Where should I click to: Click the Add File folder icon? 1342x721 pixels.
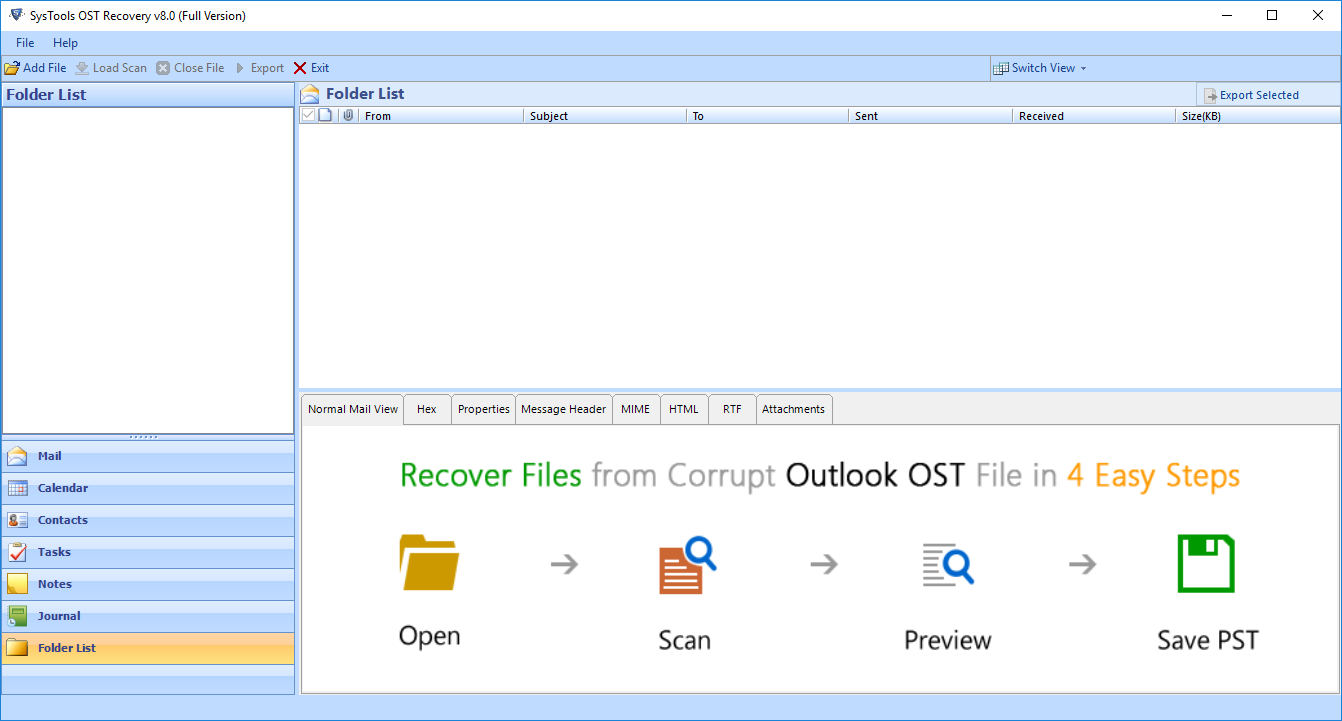[x=12, y=68]
